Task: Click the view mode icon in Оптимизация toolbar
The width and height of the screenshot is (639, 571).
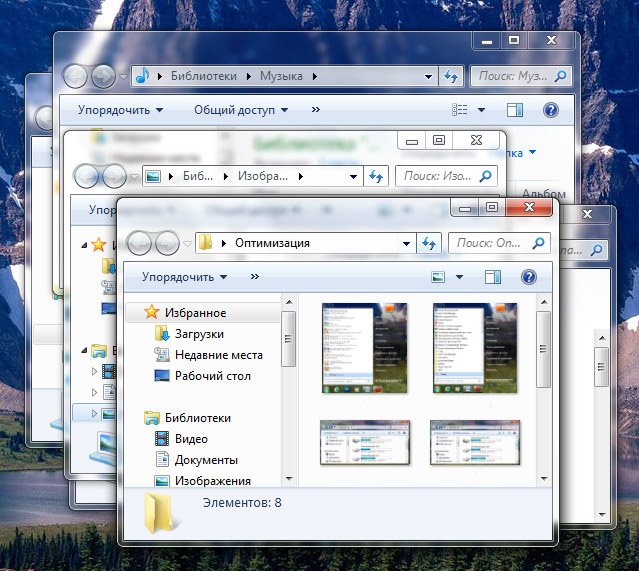Action: [x=438, y=277]
